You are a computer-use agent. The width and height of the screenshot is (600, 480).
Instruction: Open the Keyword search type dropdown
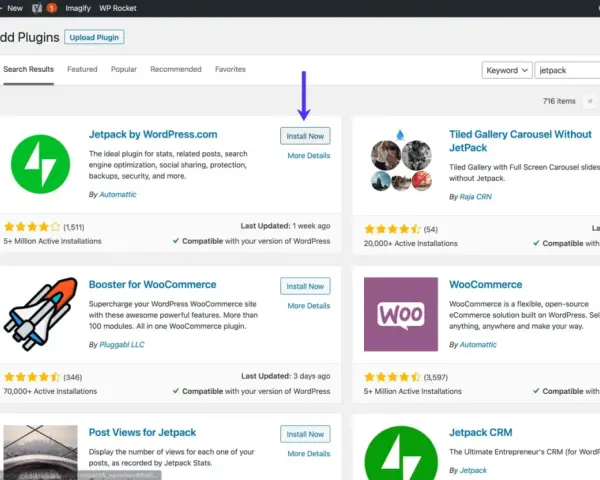(507, 70)
